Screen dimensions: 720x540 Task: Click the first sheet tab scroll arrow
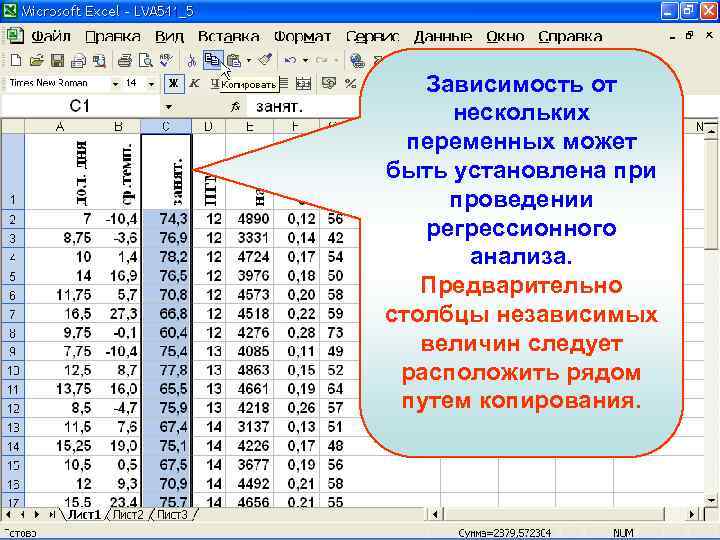(8, 514)
